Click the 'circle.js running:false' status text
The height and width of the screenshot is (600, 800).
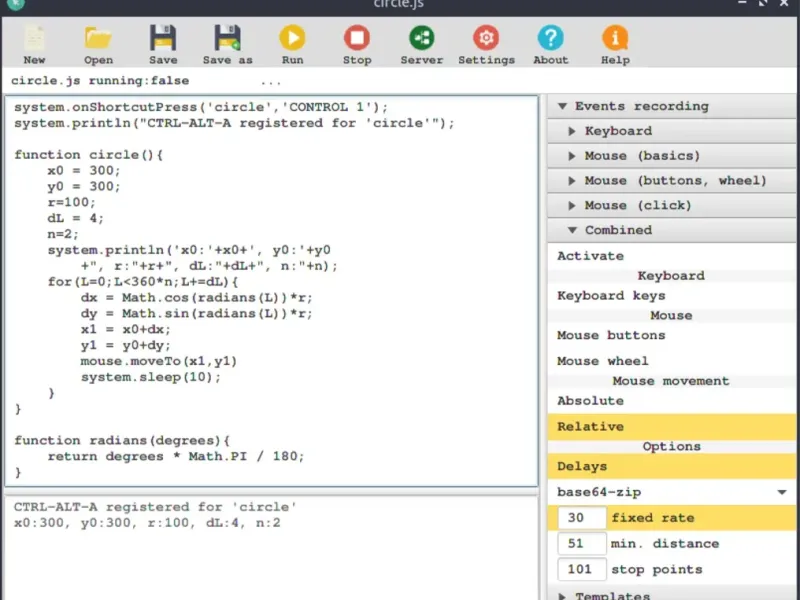100,81
